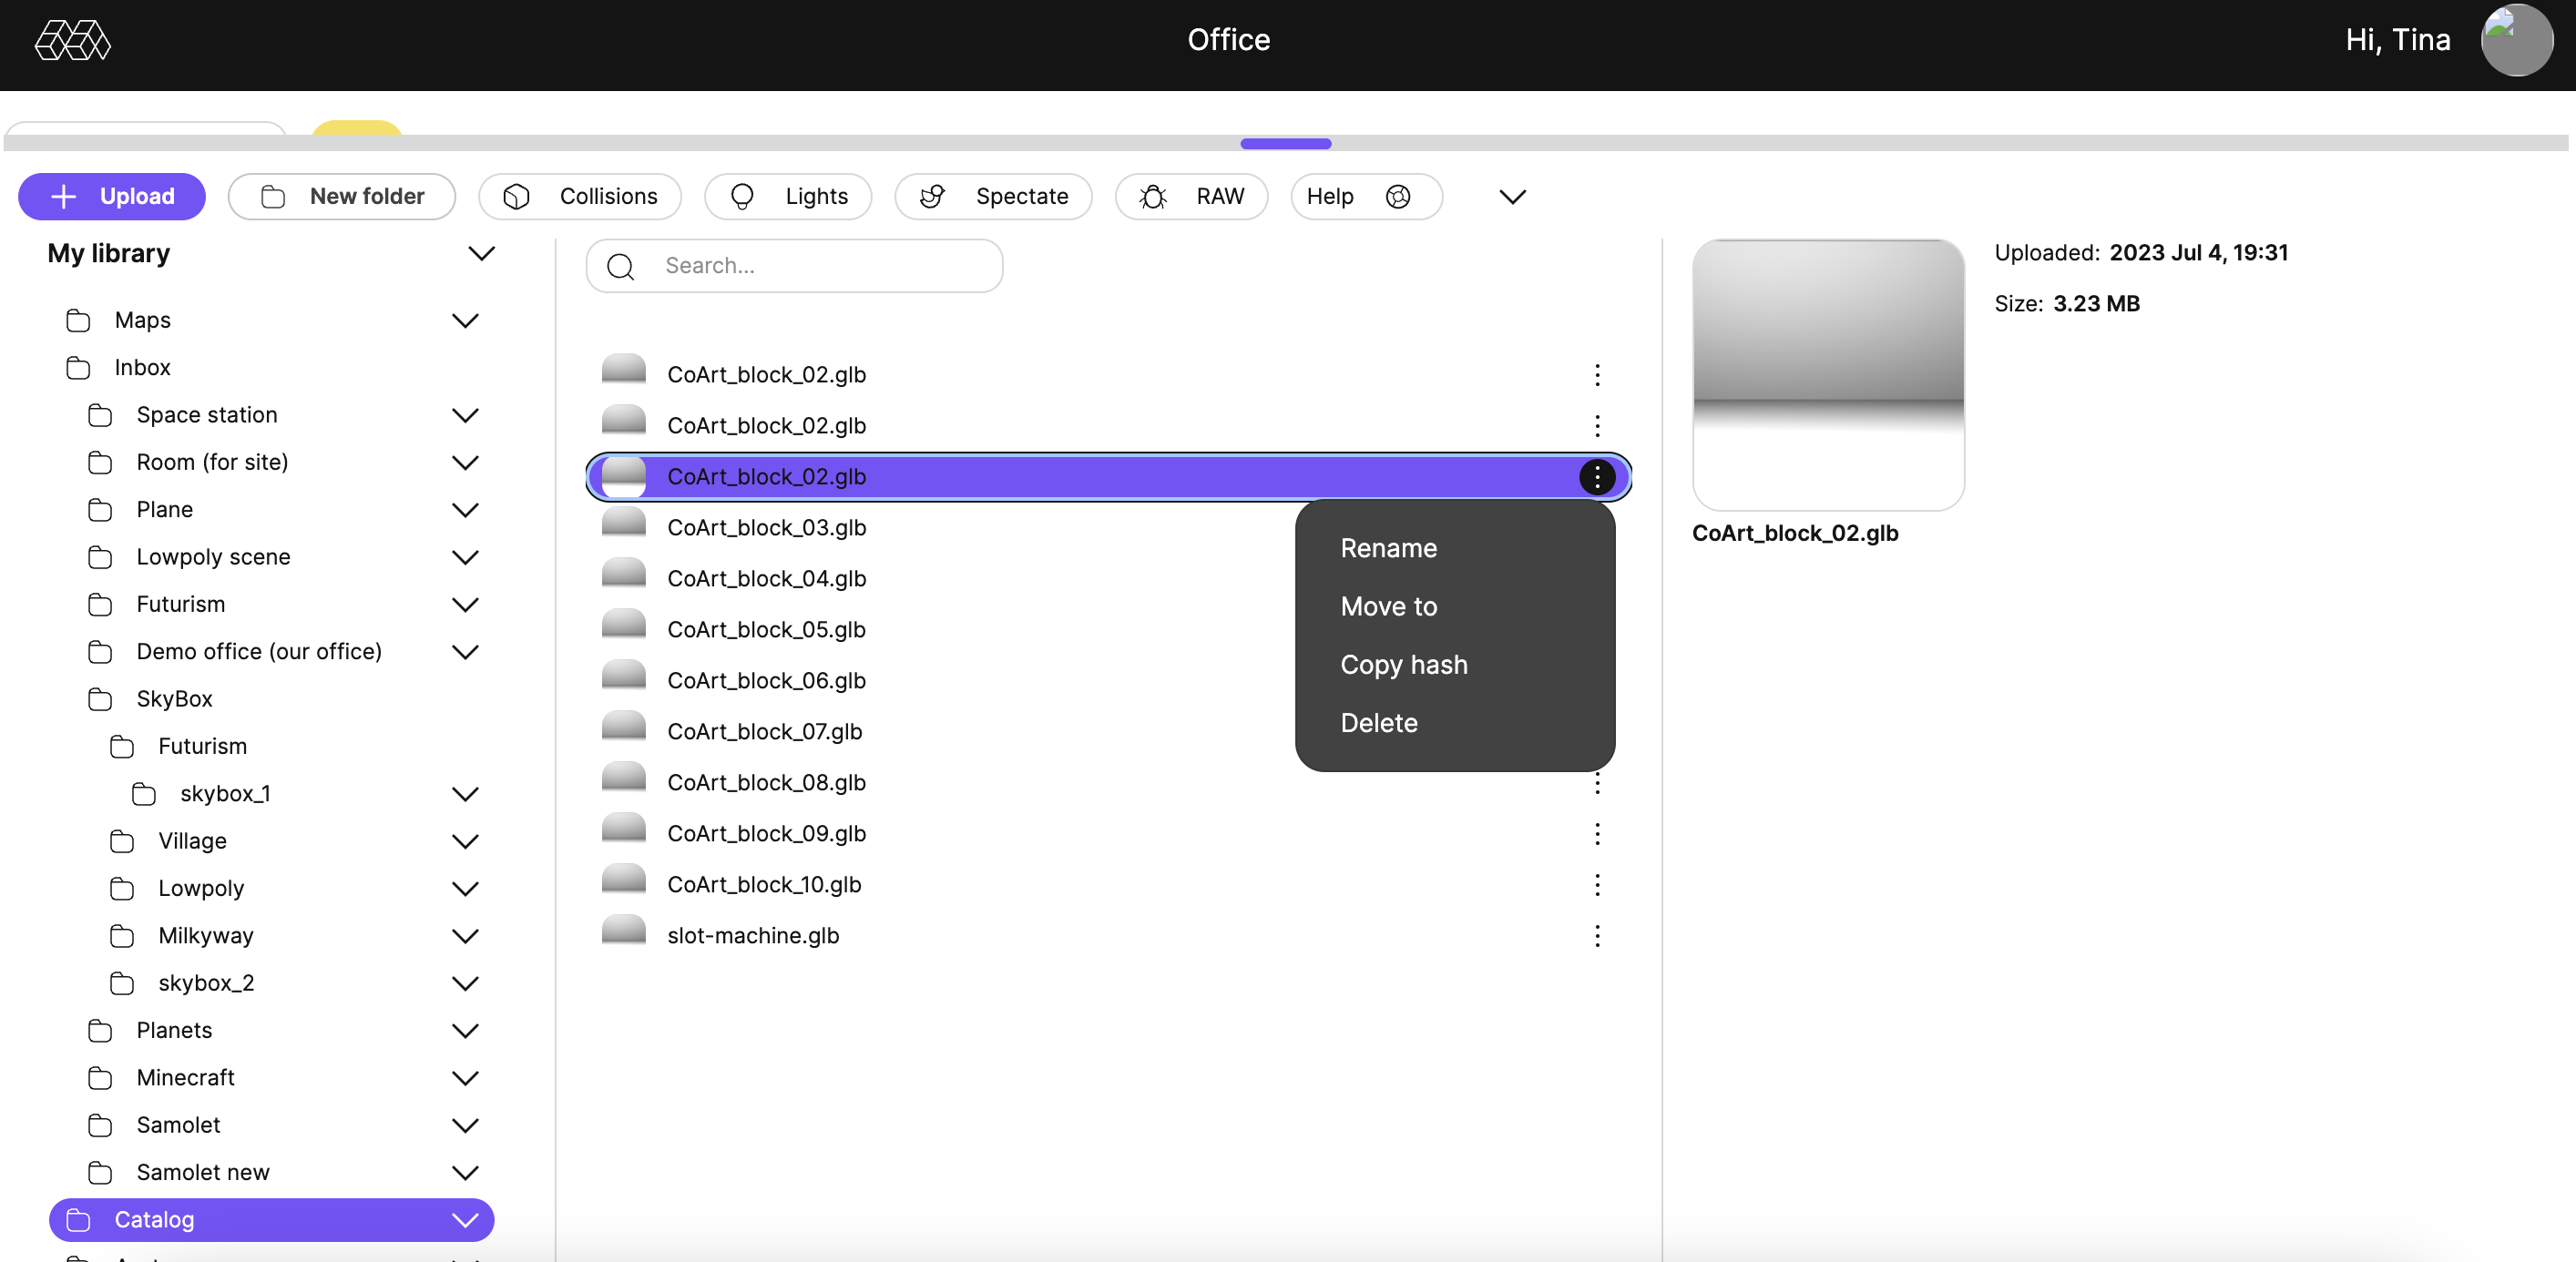Click the search magnifier icon

pos(621,267)
